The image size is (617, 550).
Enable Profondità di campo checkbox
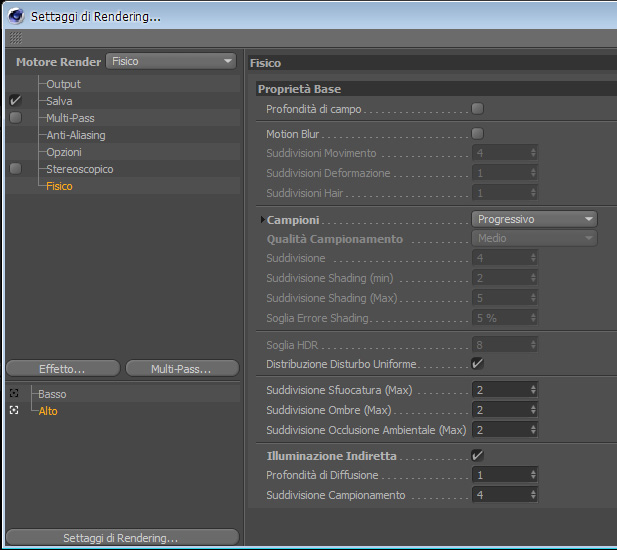477,109
